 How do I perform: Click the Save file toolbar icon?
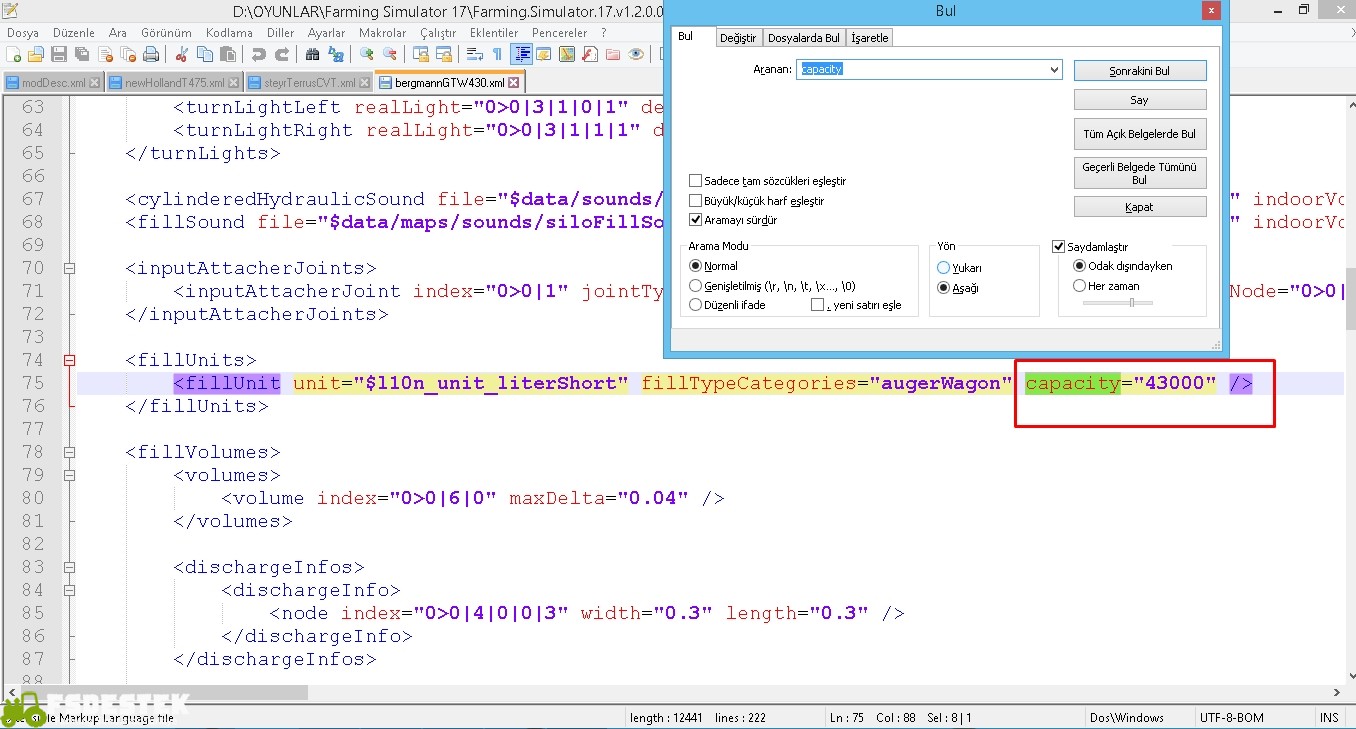(x=59, y=54)
